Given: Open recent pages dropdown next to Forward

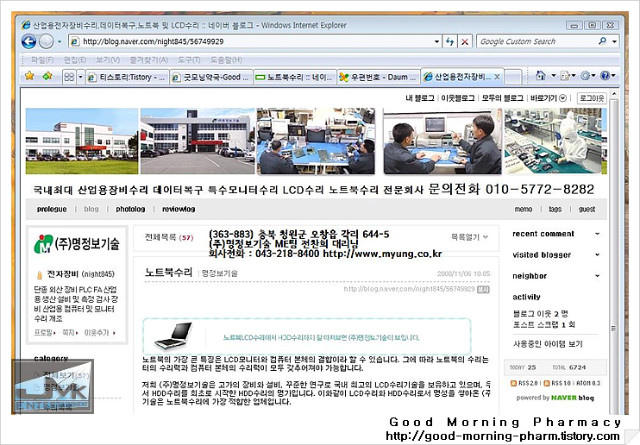Looking at the screenshot, I should tap(60, 42).
